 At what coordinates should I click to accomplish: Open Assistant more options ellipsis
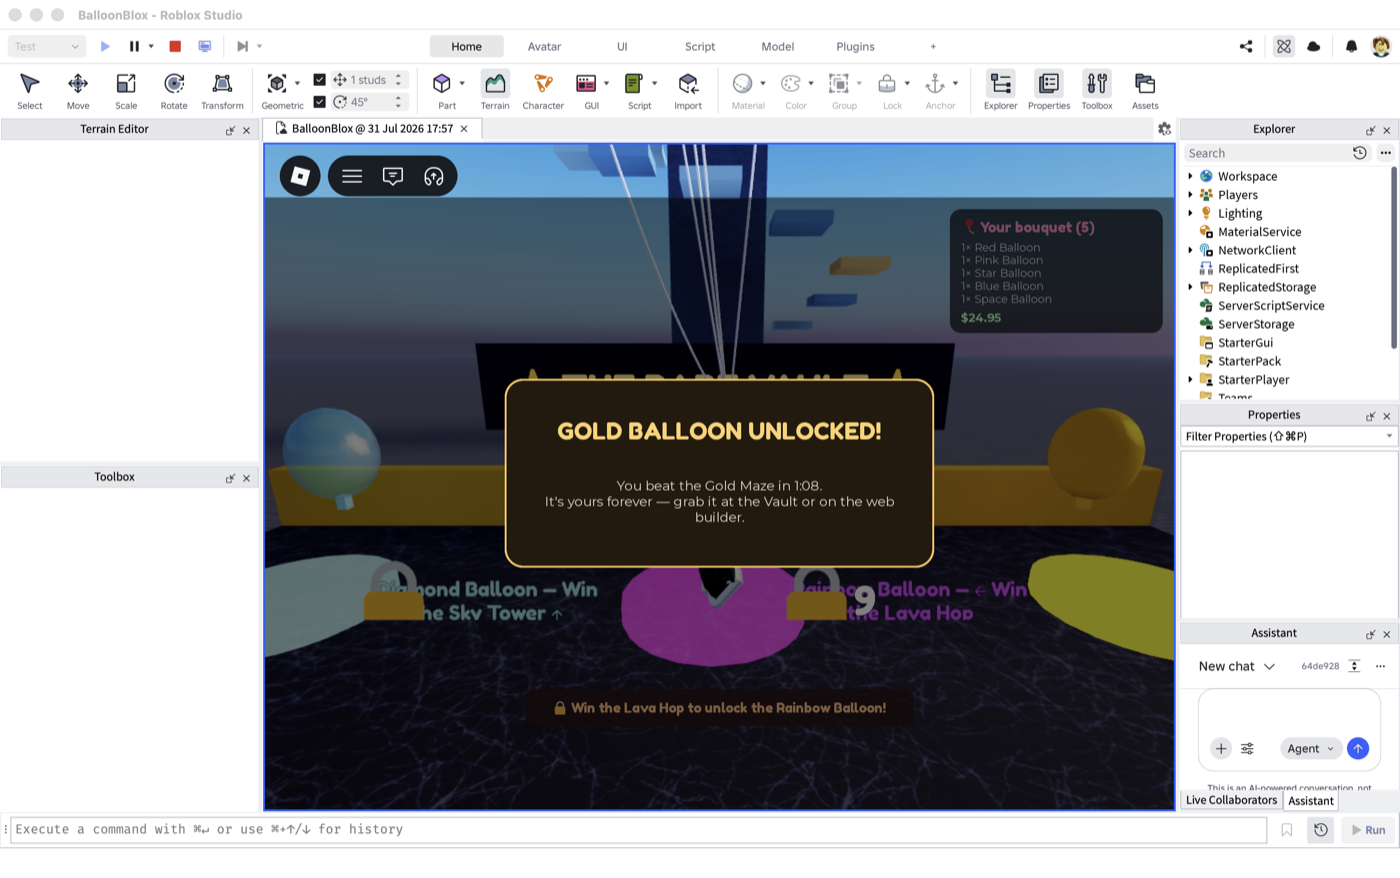pos(1380,666)
